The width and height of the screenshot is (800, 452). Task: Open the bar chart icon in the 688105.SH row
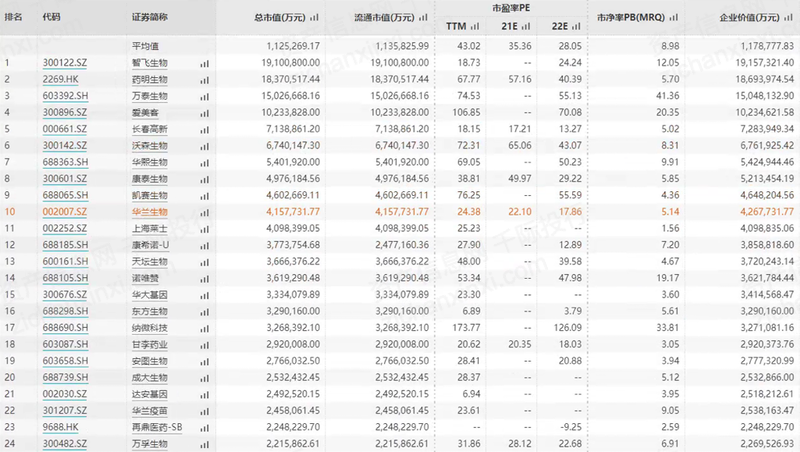click(205, 279)
